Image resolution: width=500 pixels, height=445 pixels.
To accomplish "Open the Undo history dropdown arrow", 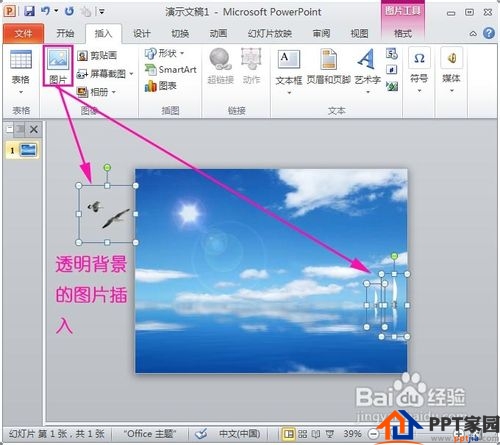I will pos(56,11).
